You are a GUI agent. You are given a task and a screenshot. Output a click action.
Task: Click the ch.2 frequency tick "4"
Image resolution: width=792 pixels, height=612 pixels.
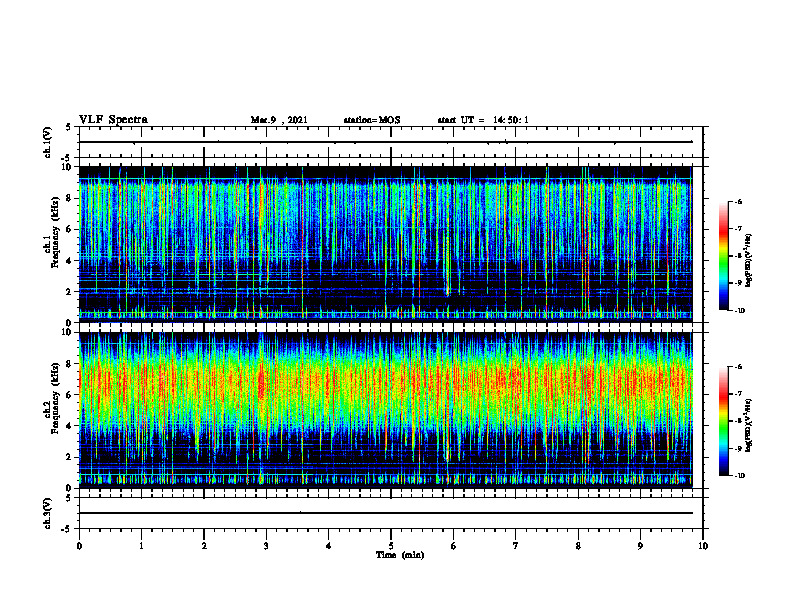[x=70, y=426]
